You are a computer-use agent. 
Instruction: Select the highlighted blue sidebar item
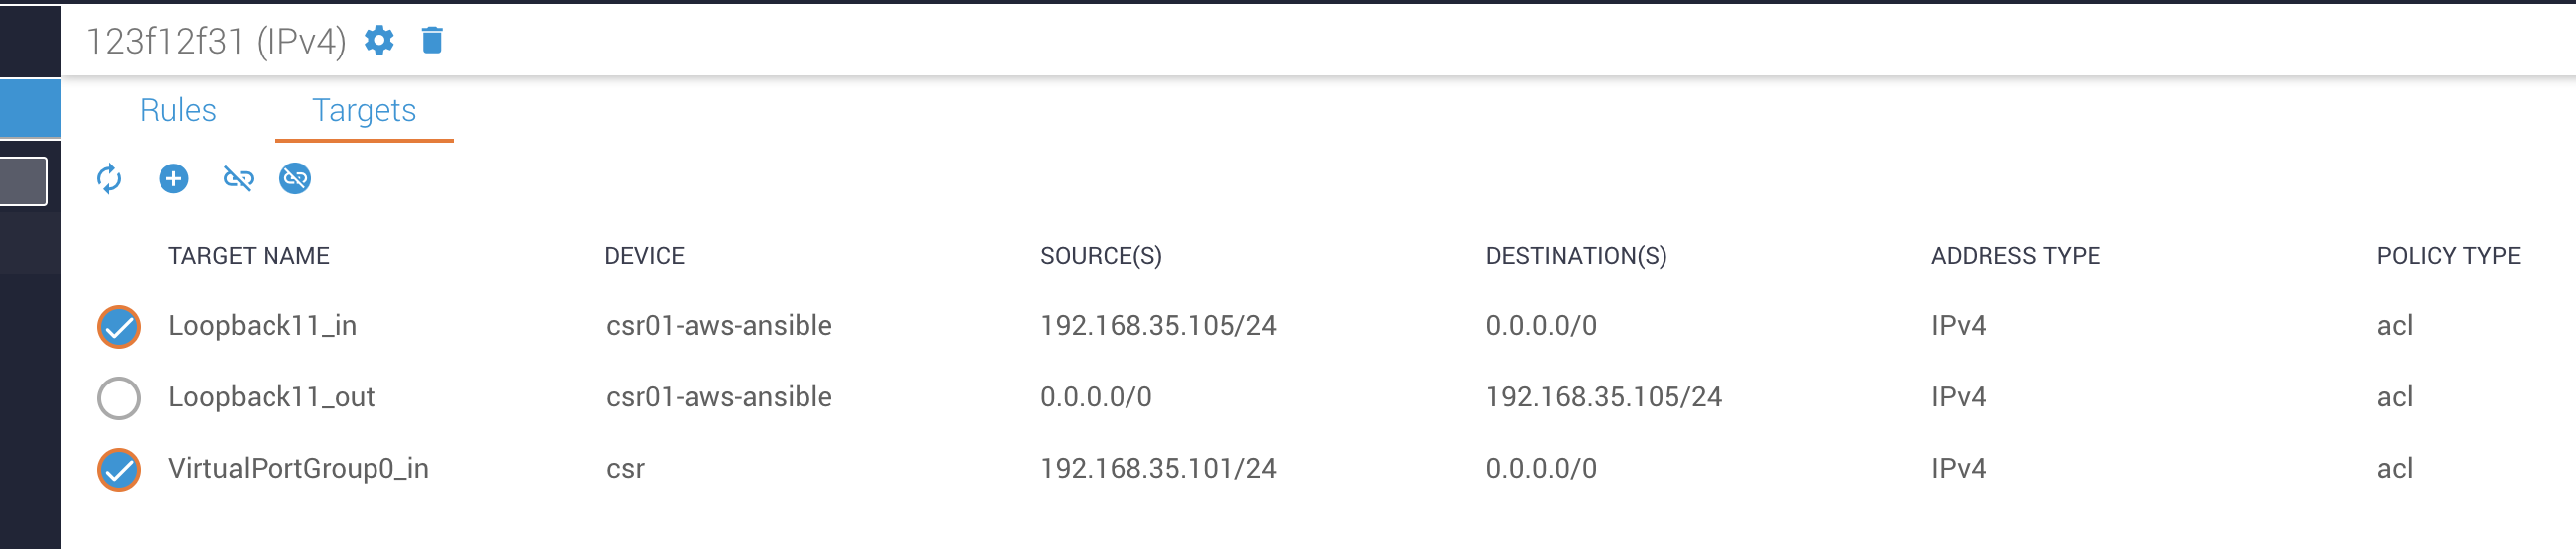[x=31, y=108]
